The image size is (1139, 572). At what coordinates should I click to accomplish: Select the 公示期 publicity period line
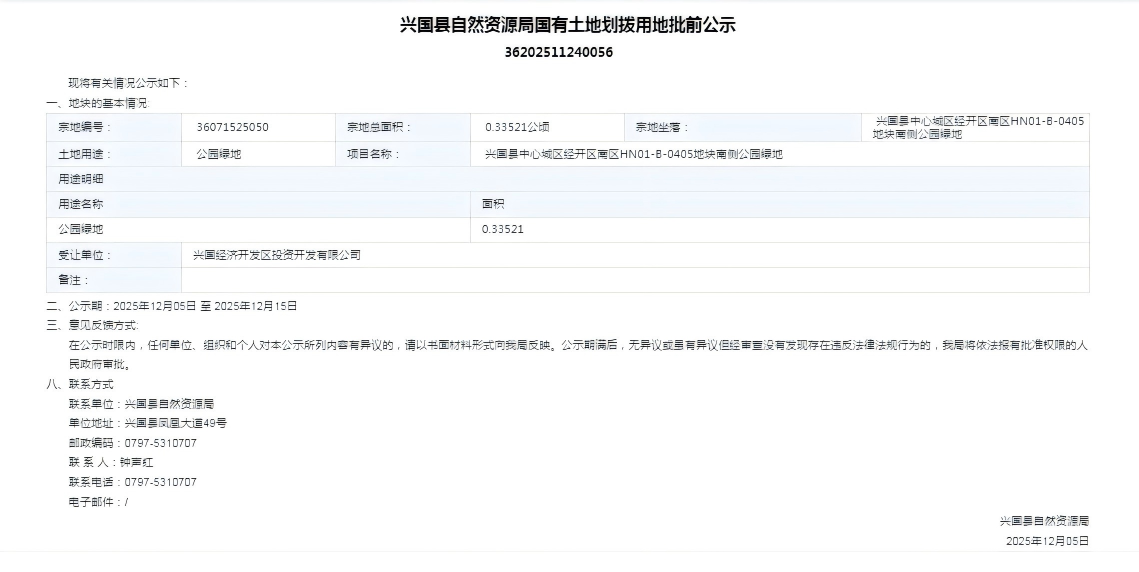click(x=172, y=306)
